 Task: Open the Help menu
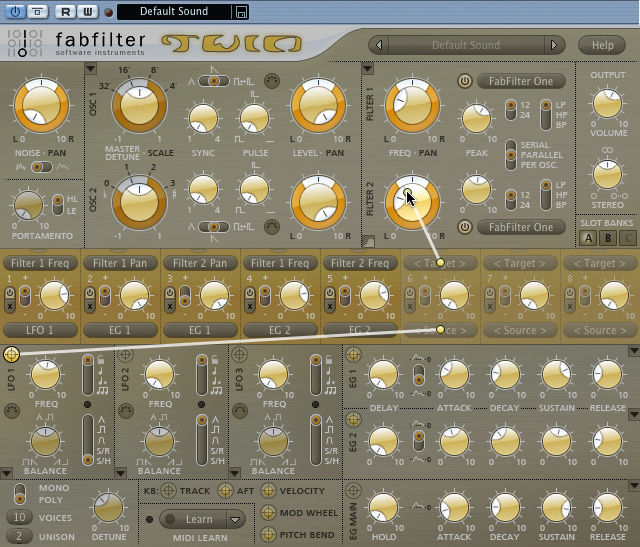(x=602, y=45)
